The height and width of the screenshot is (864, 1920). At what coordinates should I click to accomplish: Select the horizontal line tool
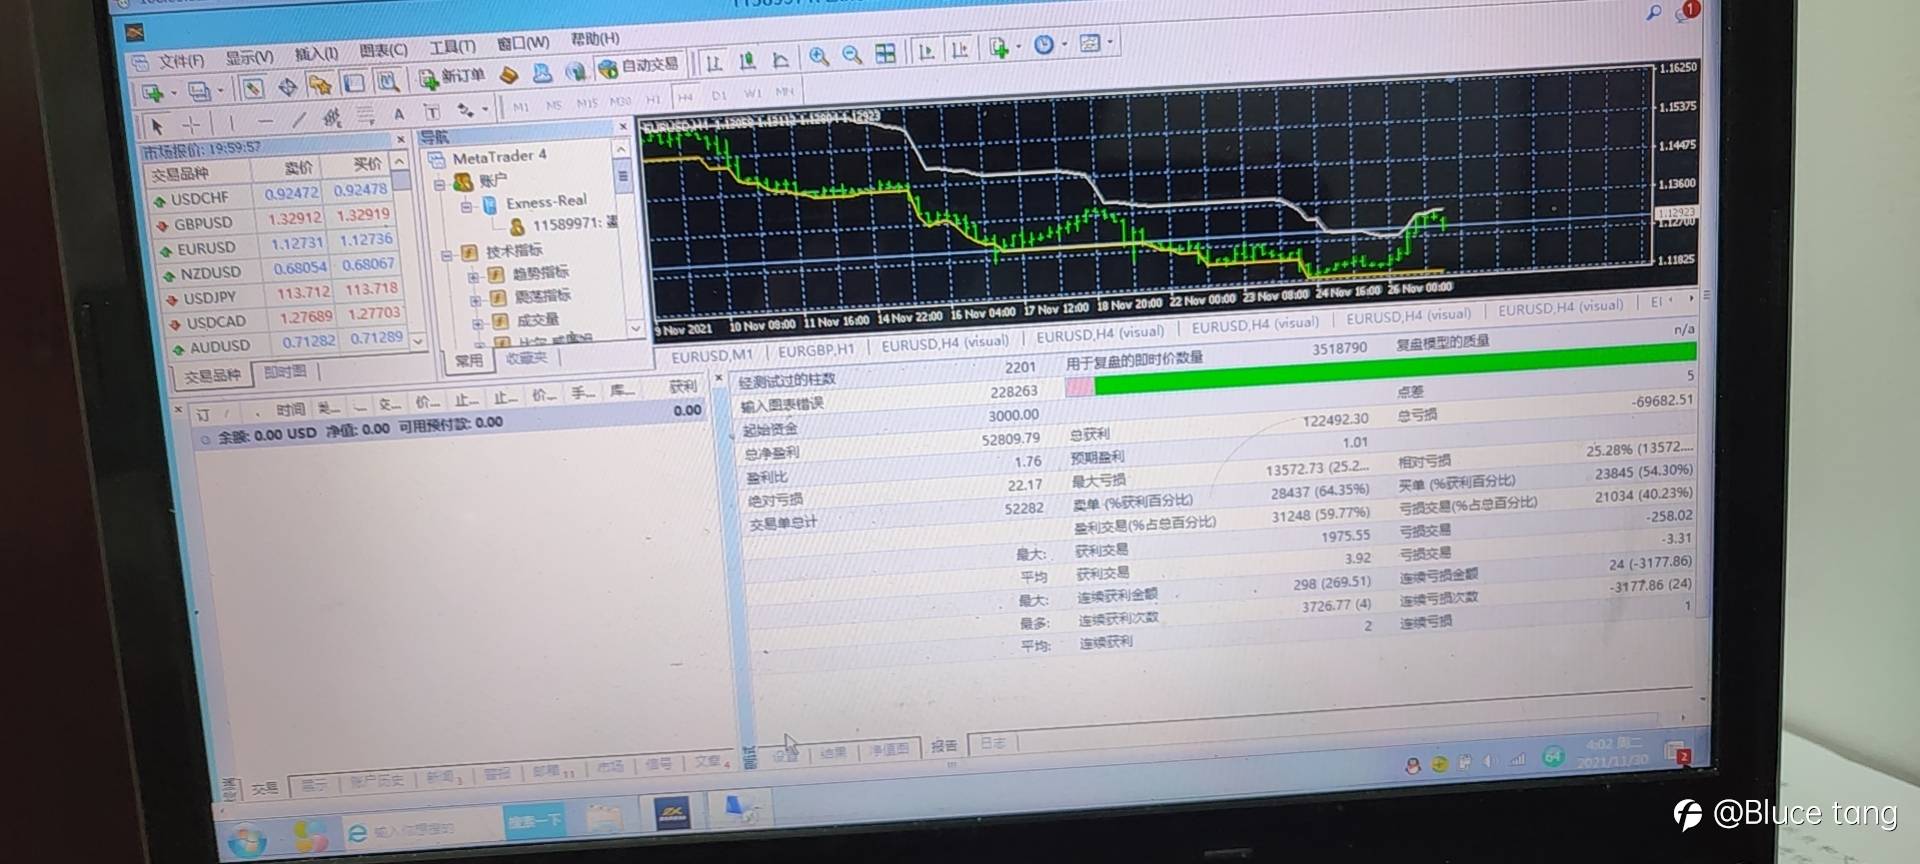click(265, 120)
